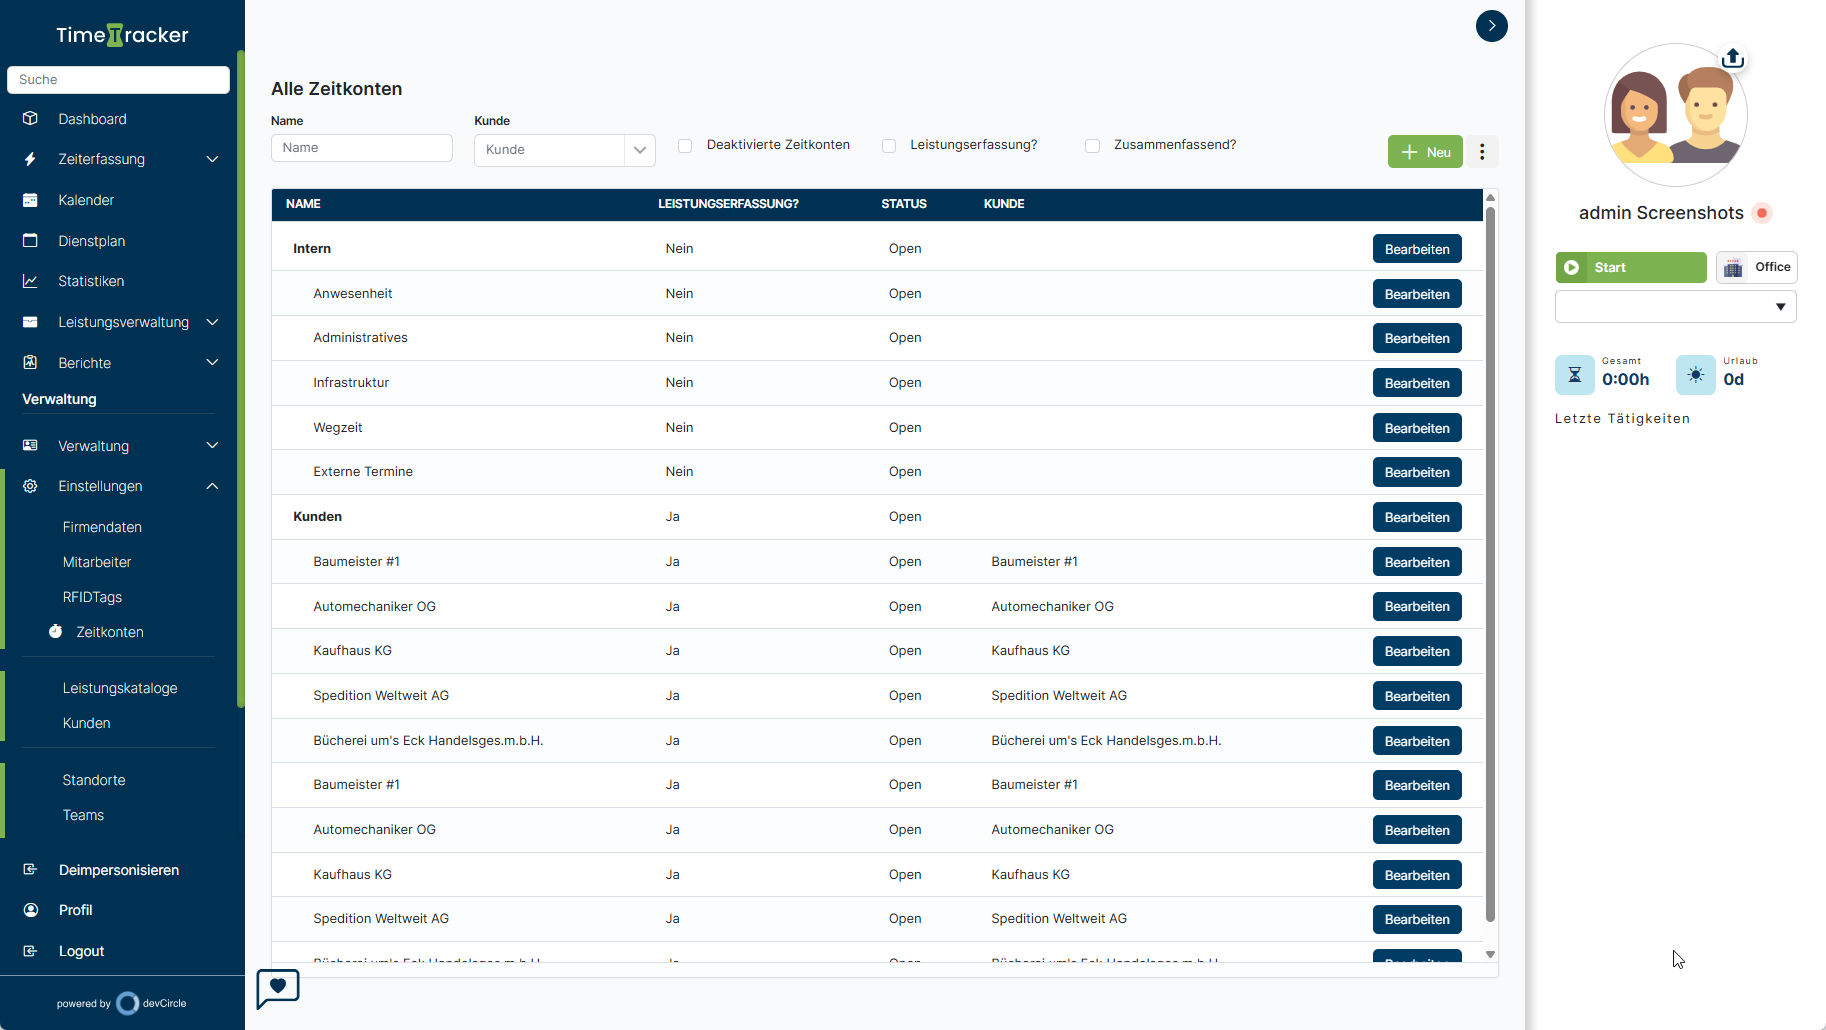This screenshot has height=1030, width=1826.
Task: Click the Zeitkonten stopwatch icon
Action: point(56,631)
